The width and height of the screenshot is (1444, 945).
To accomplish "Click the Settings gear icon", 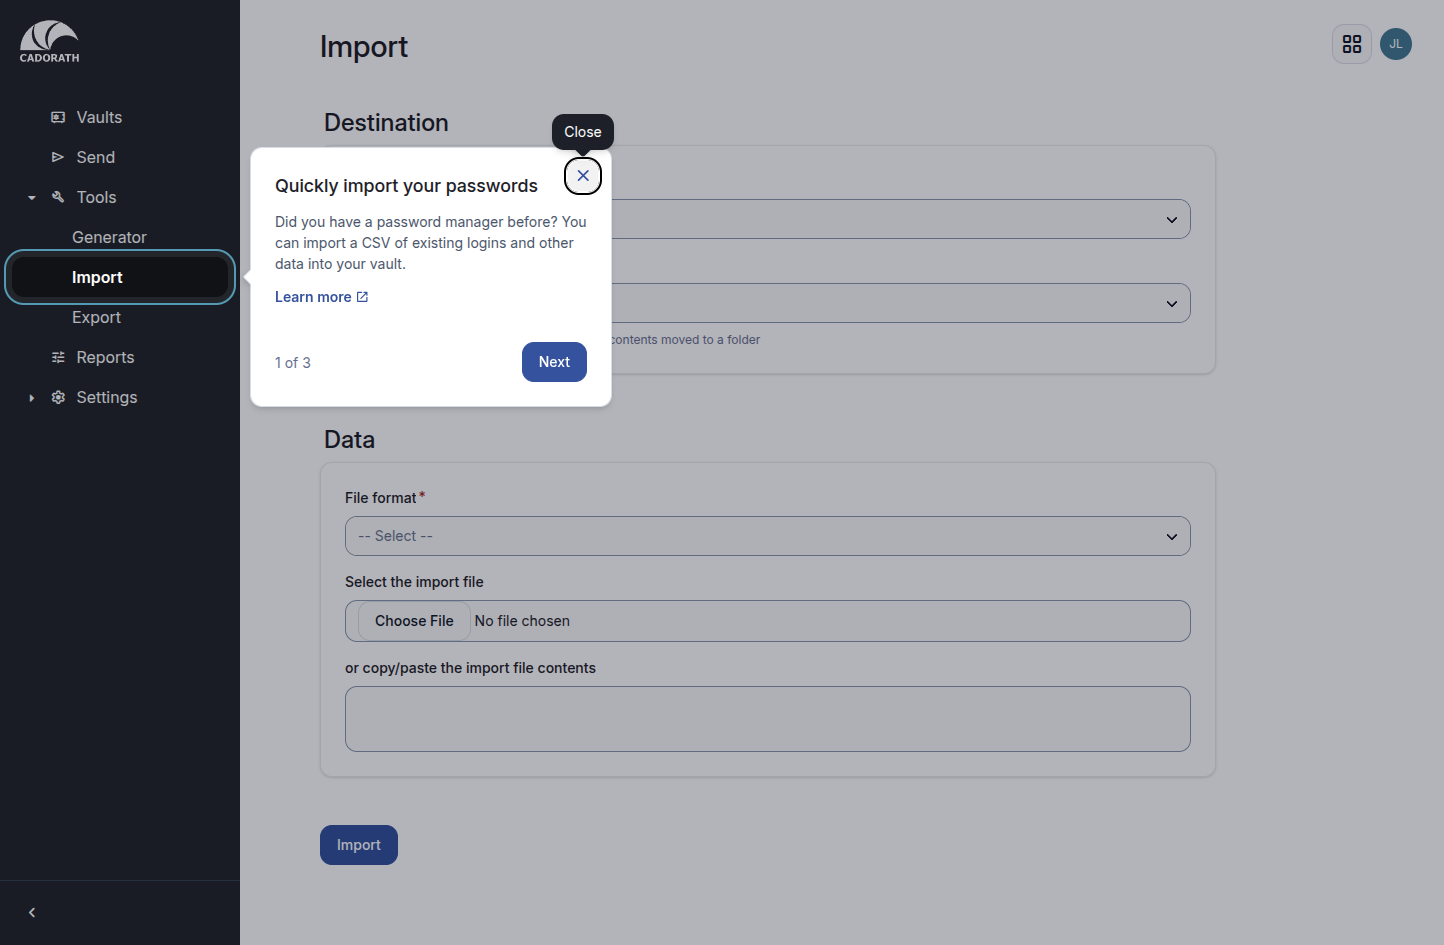I will coord(58,397).
